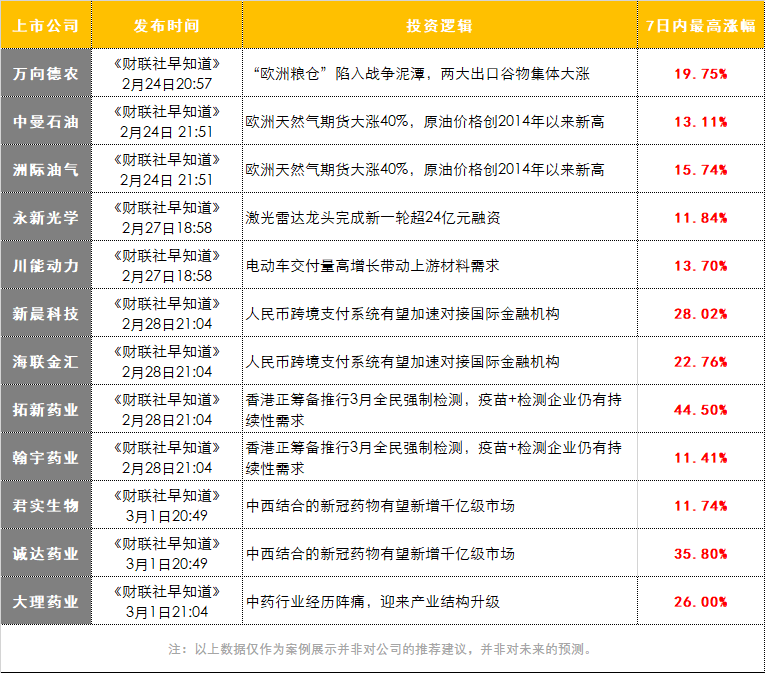Select company cell 翰宇药业

pyautogui.click(x=46, y=457)
